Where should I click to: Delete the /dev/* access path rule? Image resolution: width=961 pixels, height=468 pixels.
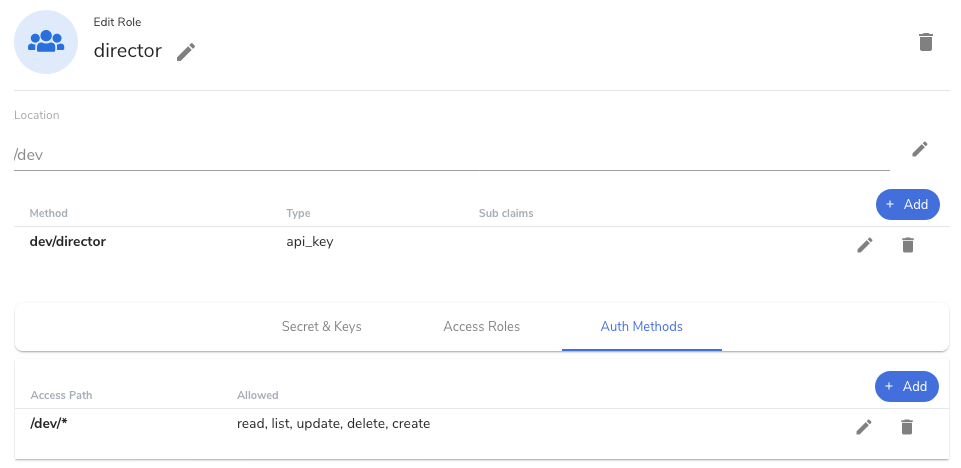[x=907, y=427]
